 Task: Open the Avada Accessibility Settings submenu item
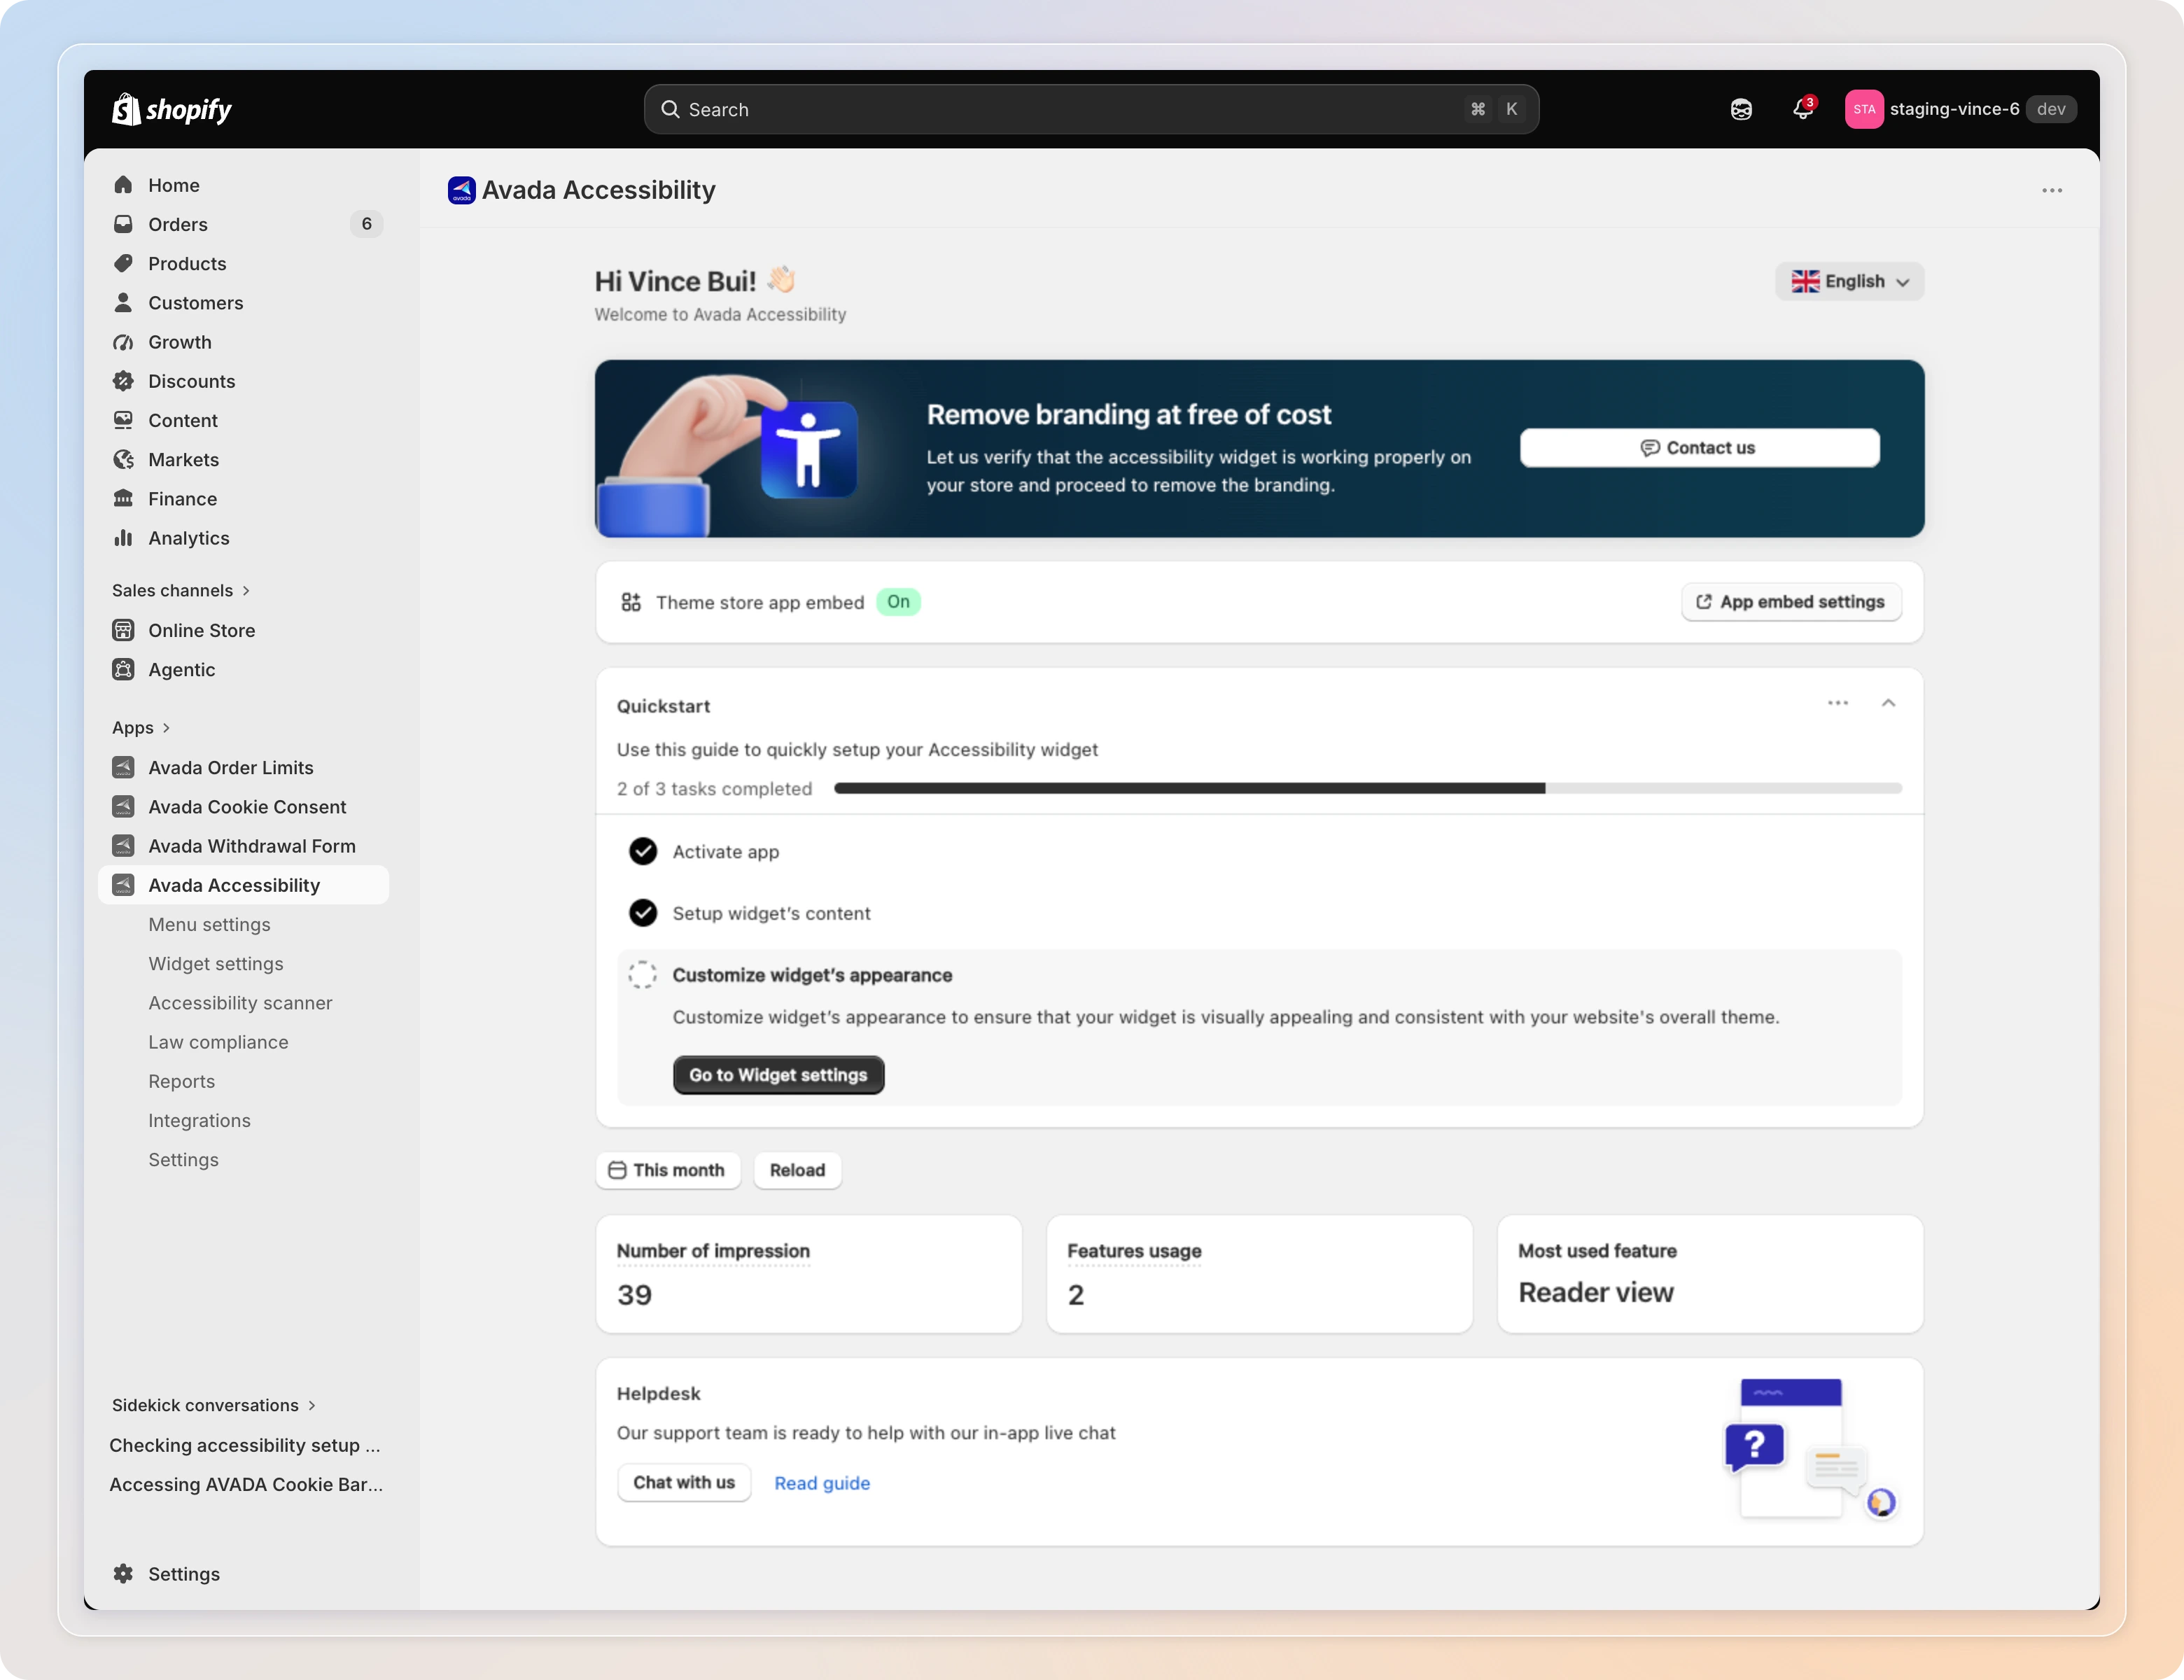pyautogui.click(x=183, y=1159)
